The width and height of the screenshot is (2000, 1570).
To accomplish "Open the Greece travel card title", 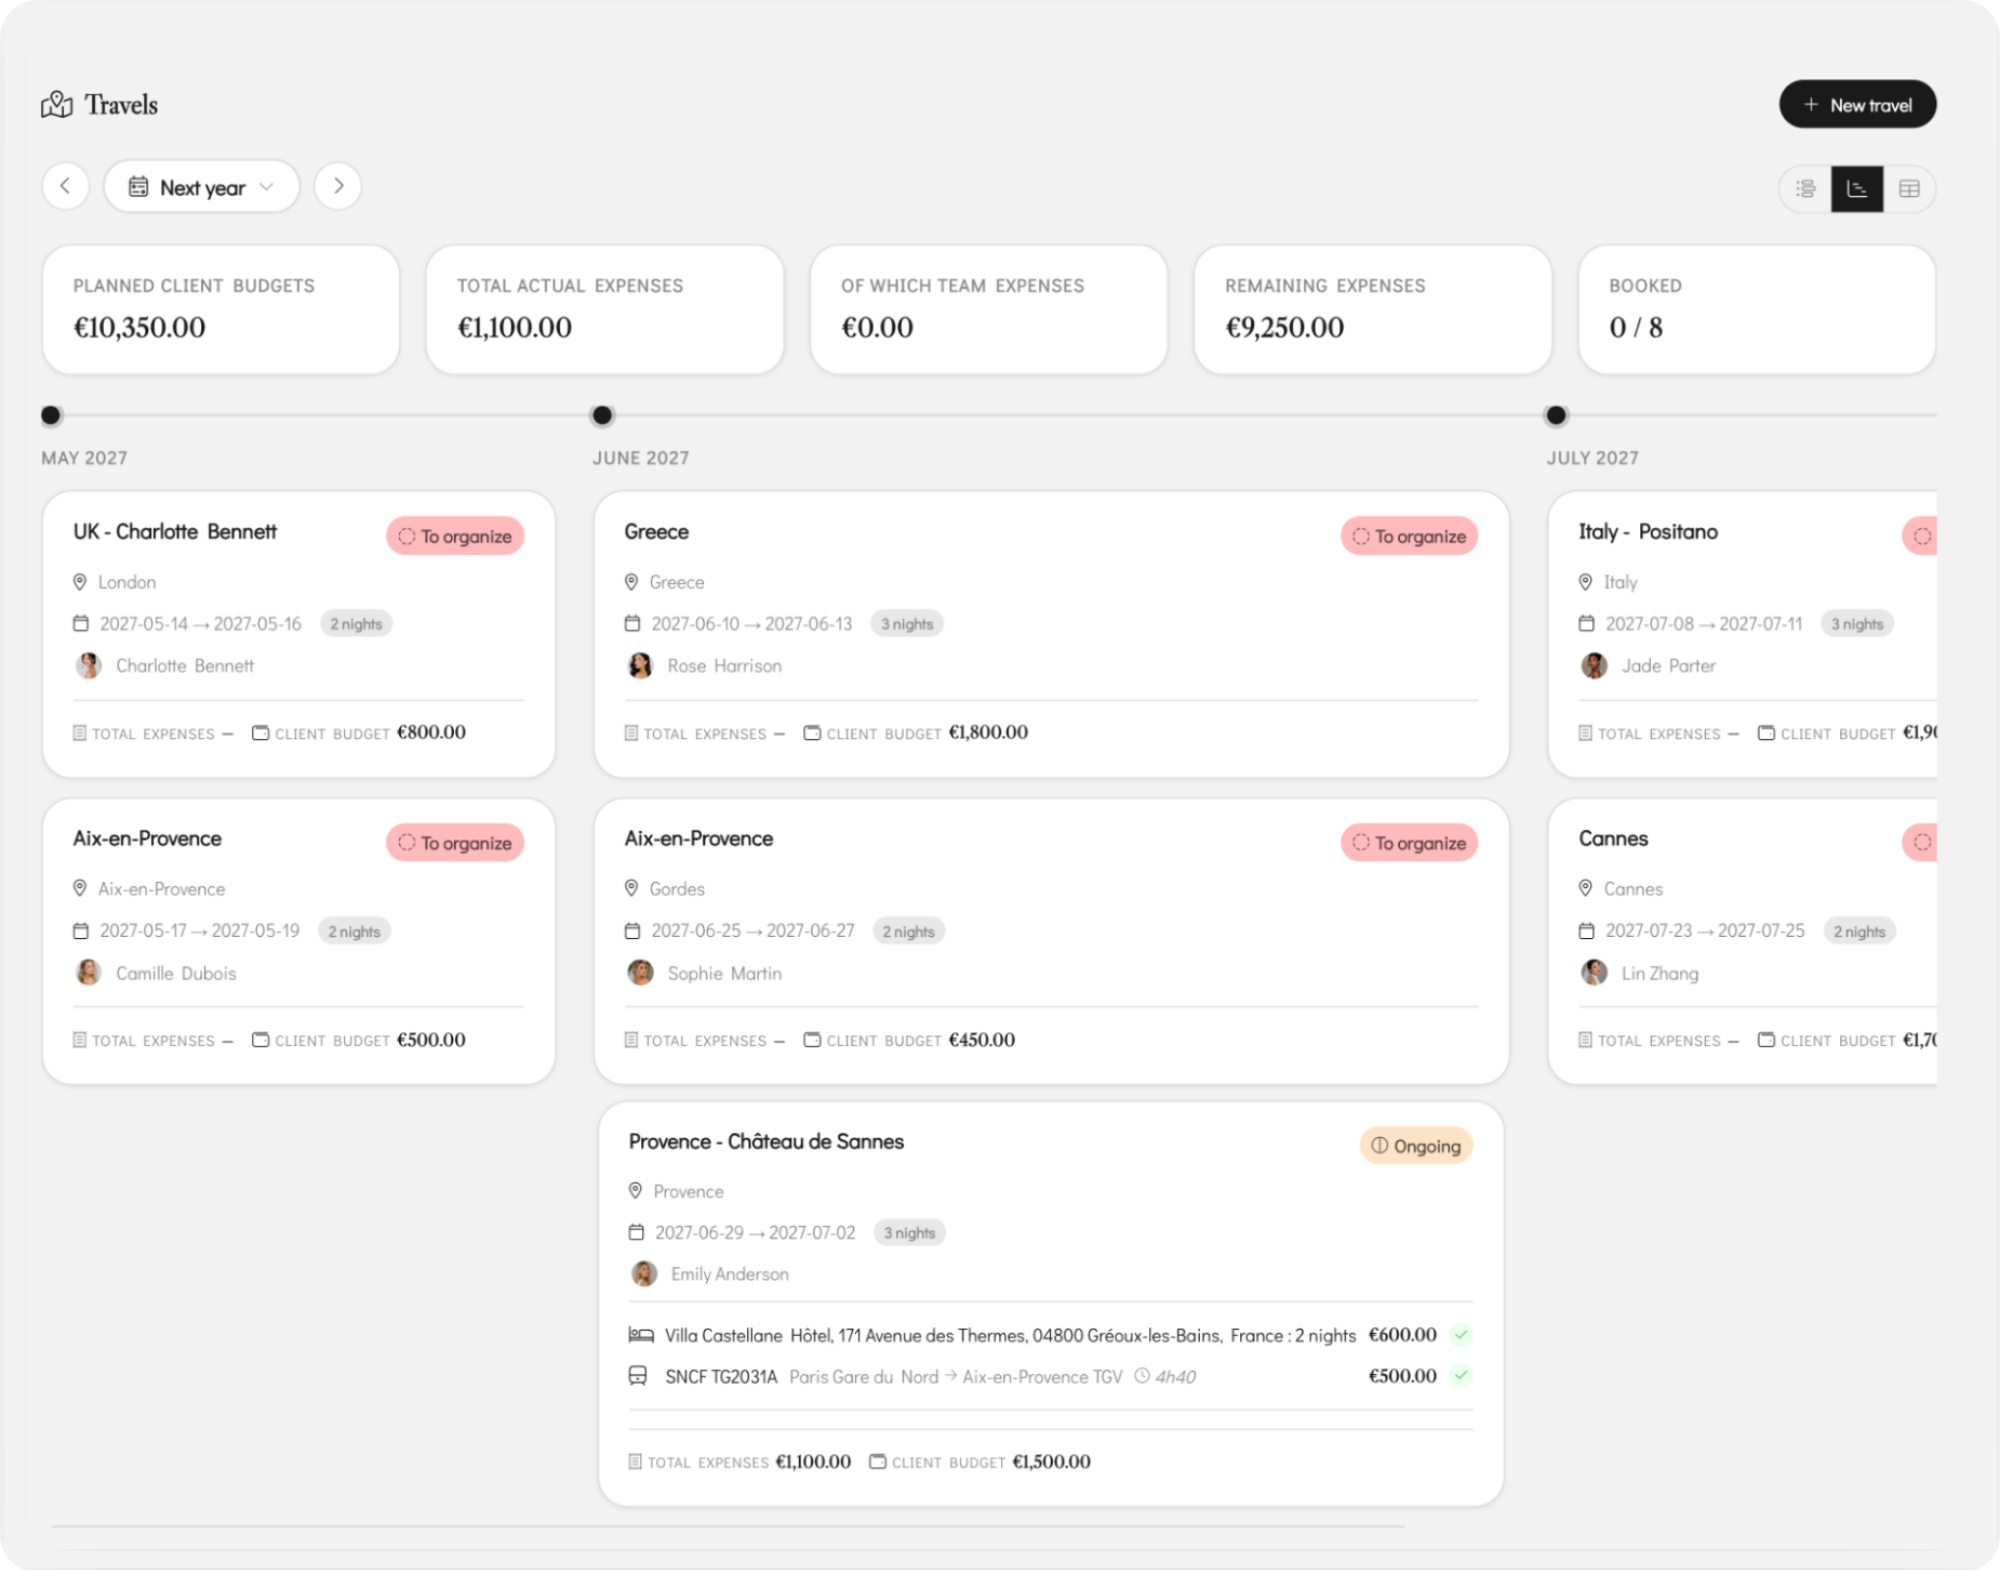I will (x=656, y=532).
